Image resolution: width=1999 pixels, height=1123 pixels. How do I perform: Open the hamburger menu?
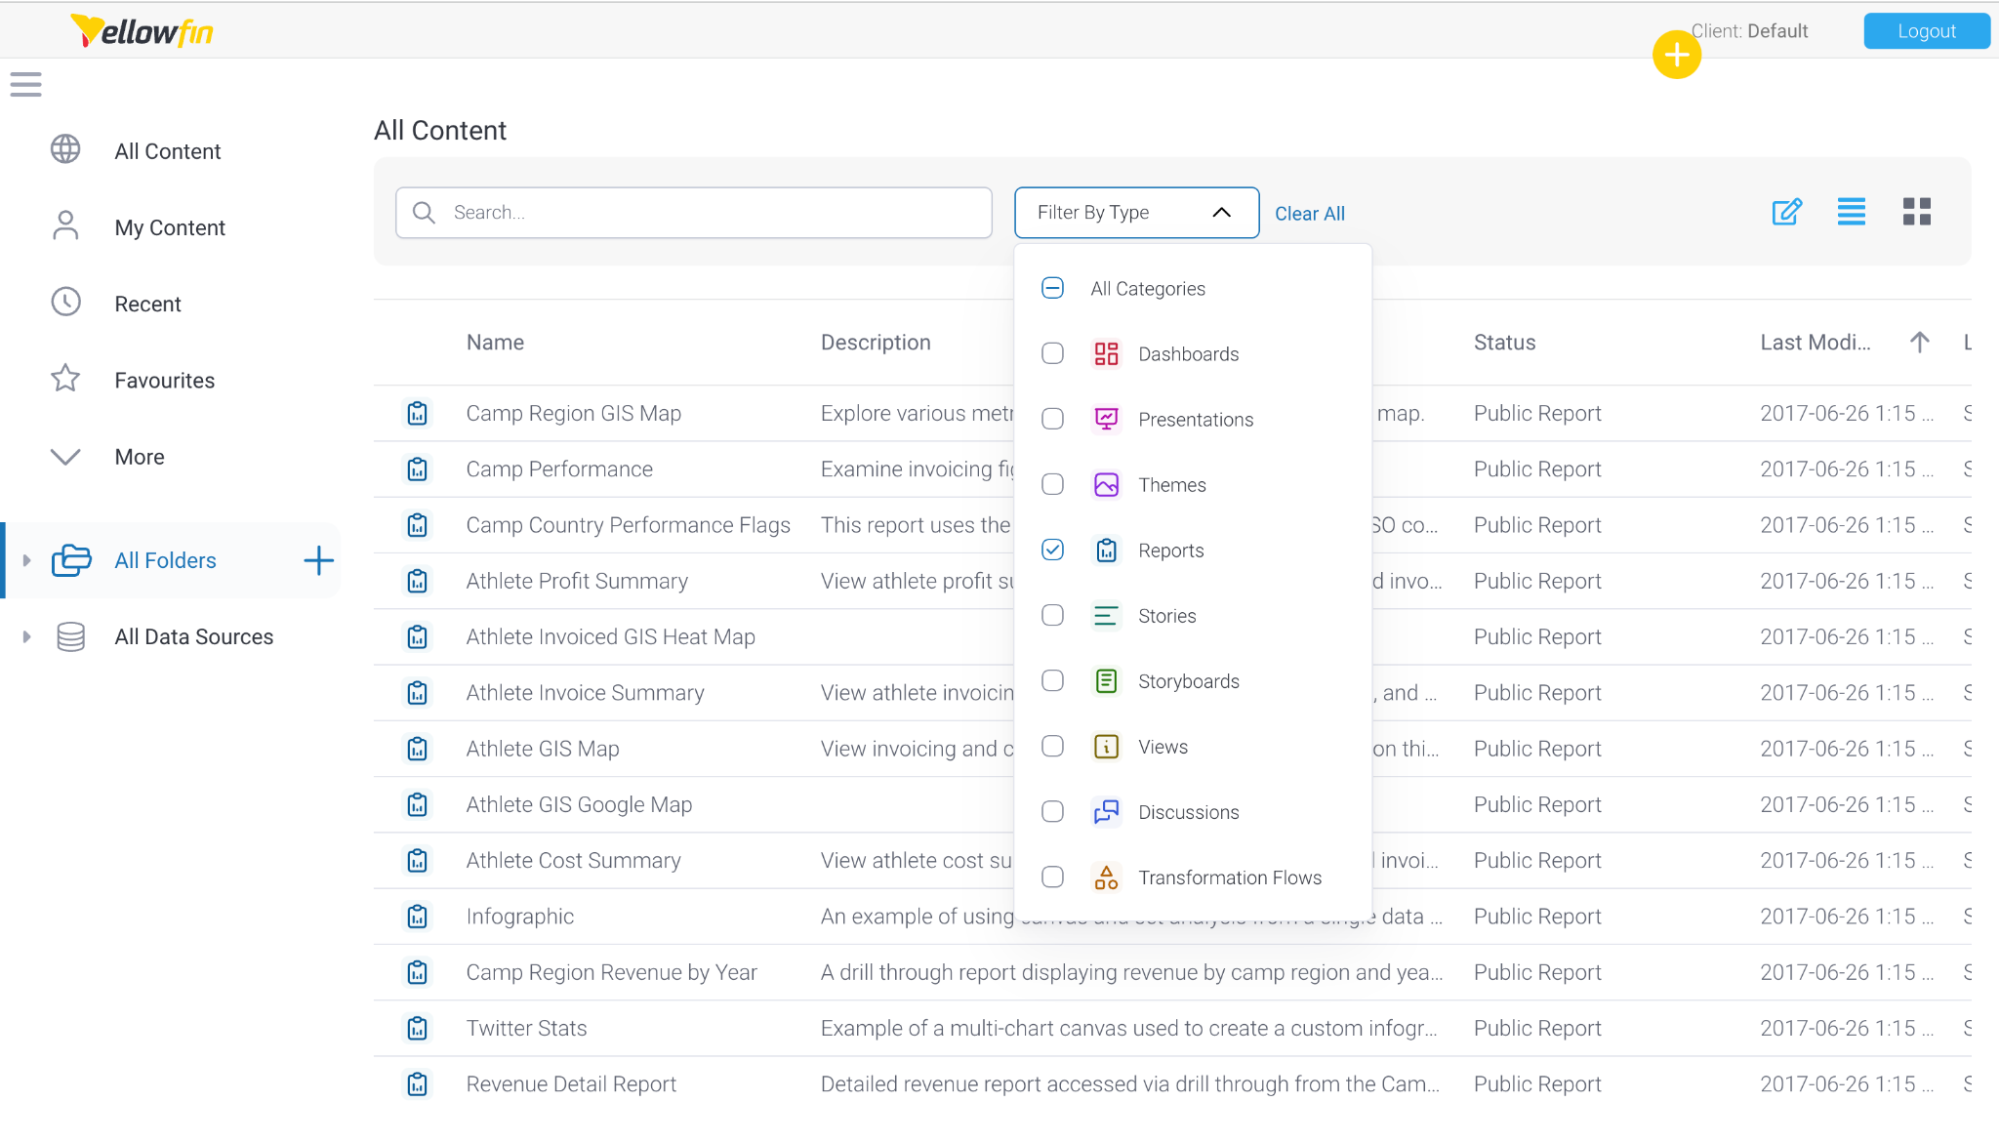(26, 84)
